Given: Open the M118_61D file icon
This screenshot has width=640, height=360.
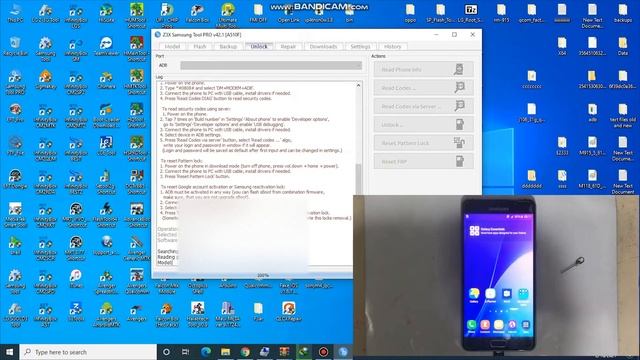Looking at the screenshot, I should (x=592, y=179).
